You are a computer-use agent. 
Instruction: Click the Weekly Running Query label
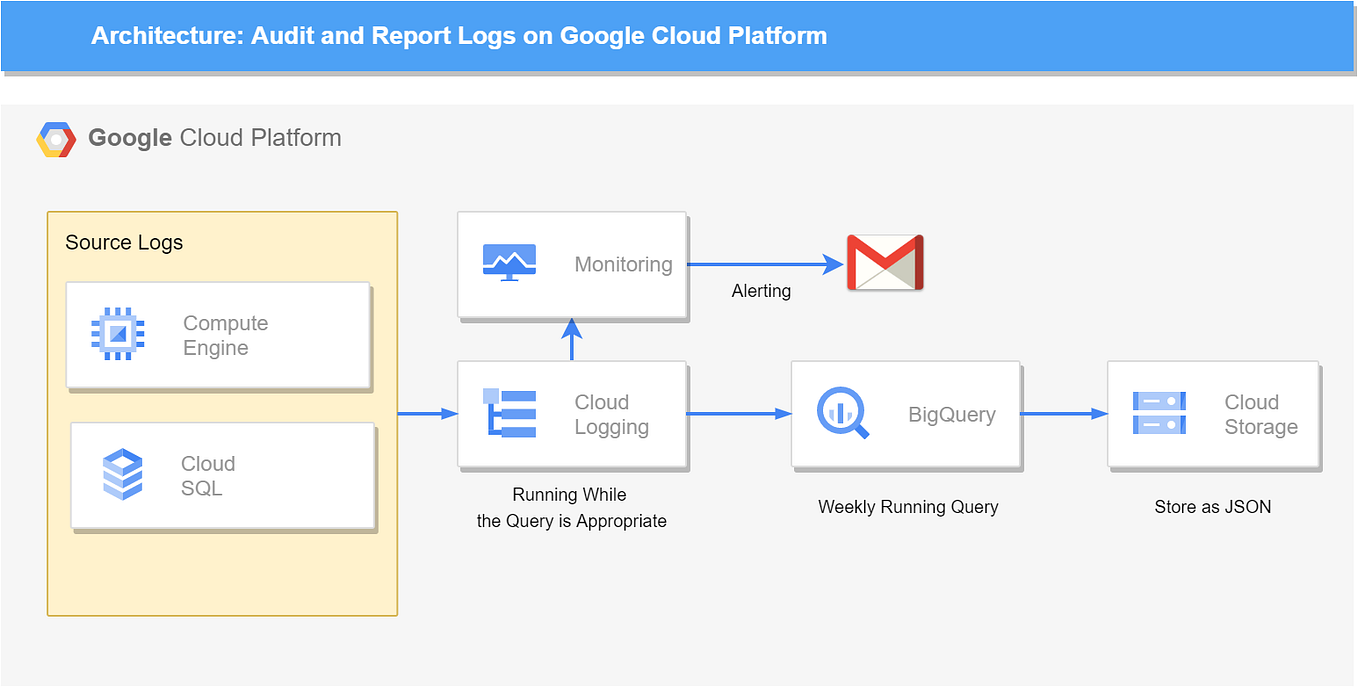[x=907, y=507]
